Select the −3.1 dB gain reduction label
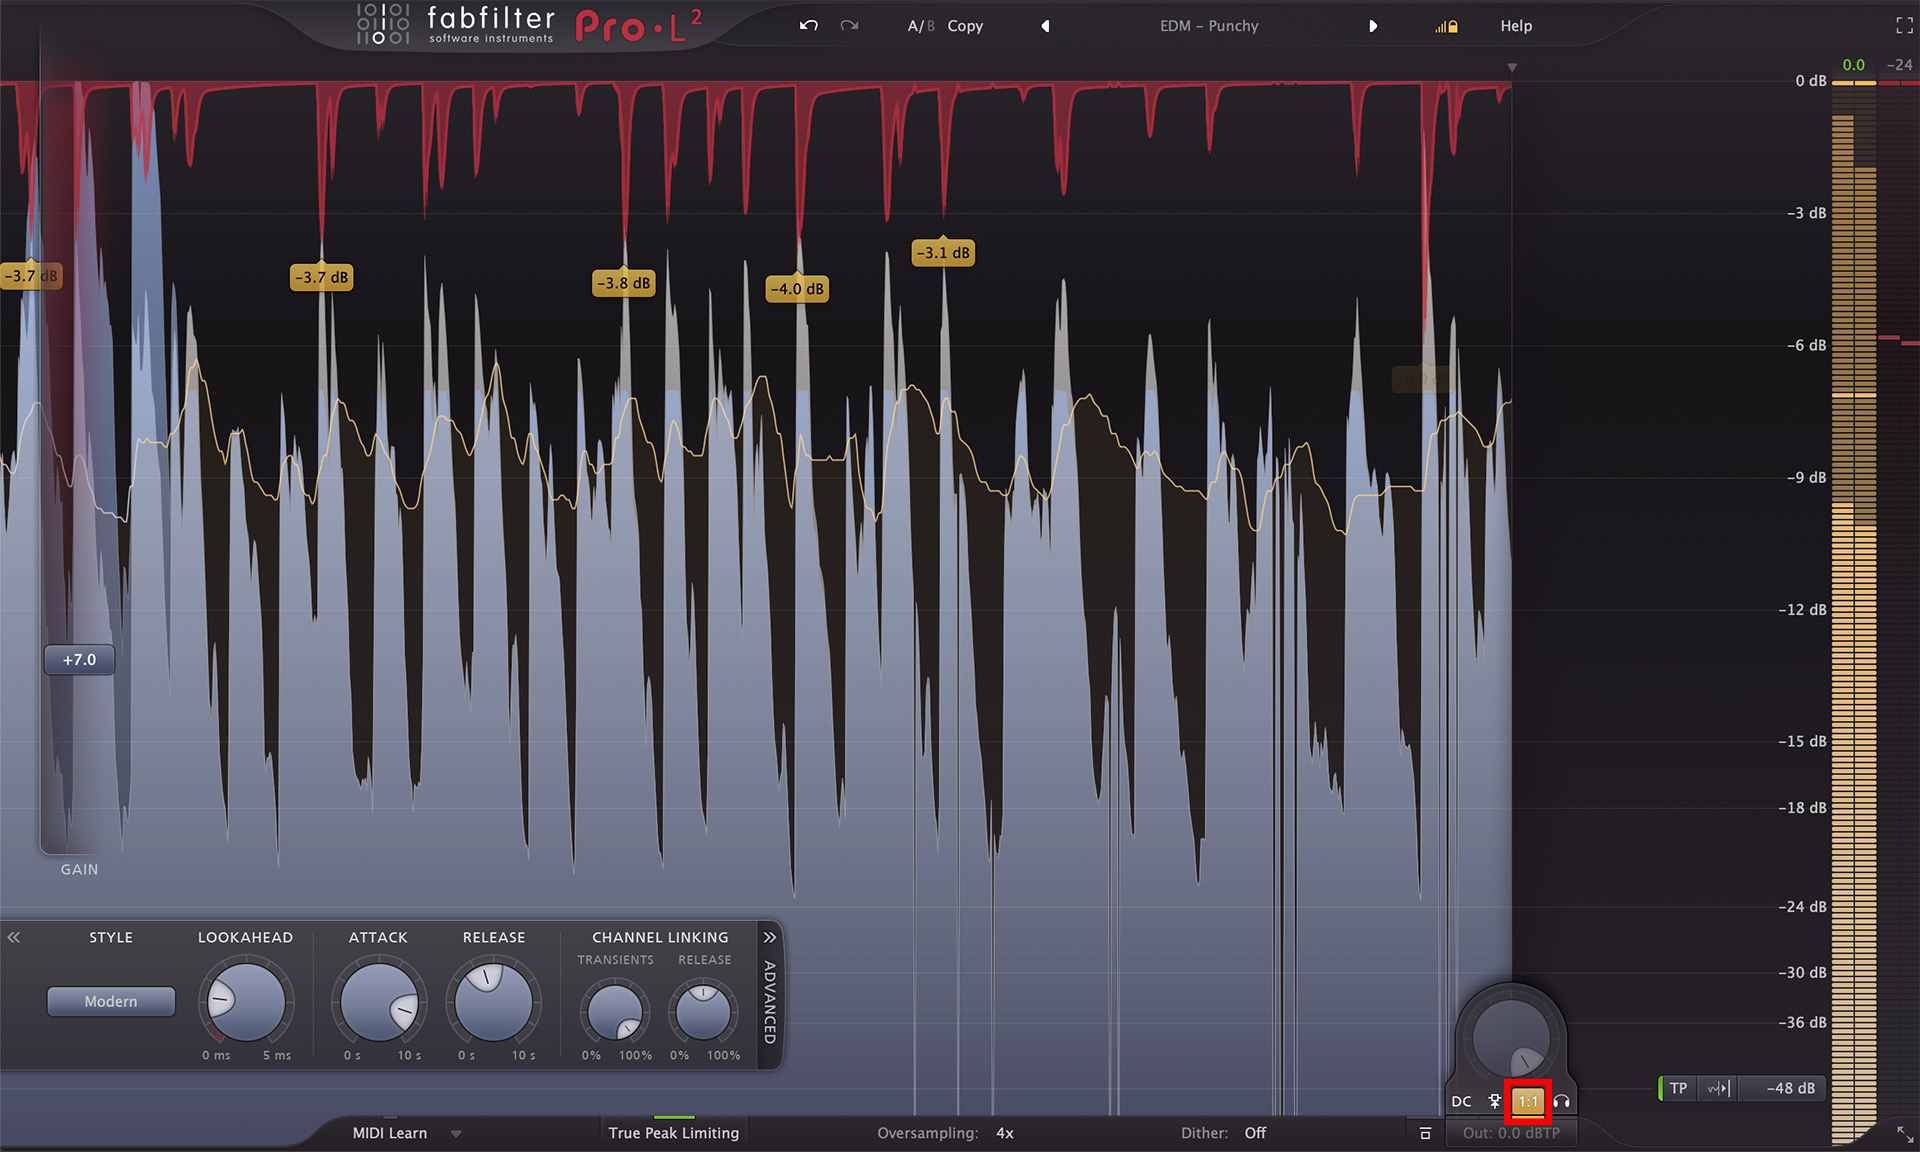Image resolution: width=1920 pixels, height=1152 pixels. click(943, 253)
